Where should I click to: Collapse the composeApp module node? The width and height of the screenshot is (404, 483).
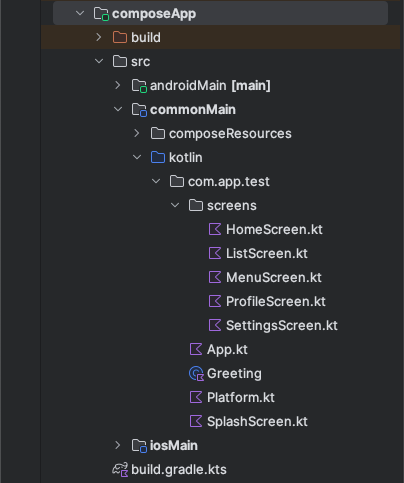[x=80, y=13]
